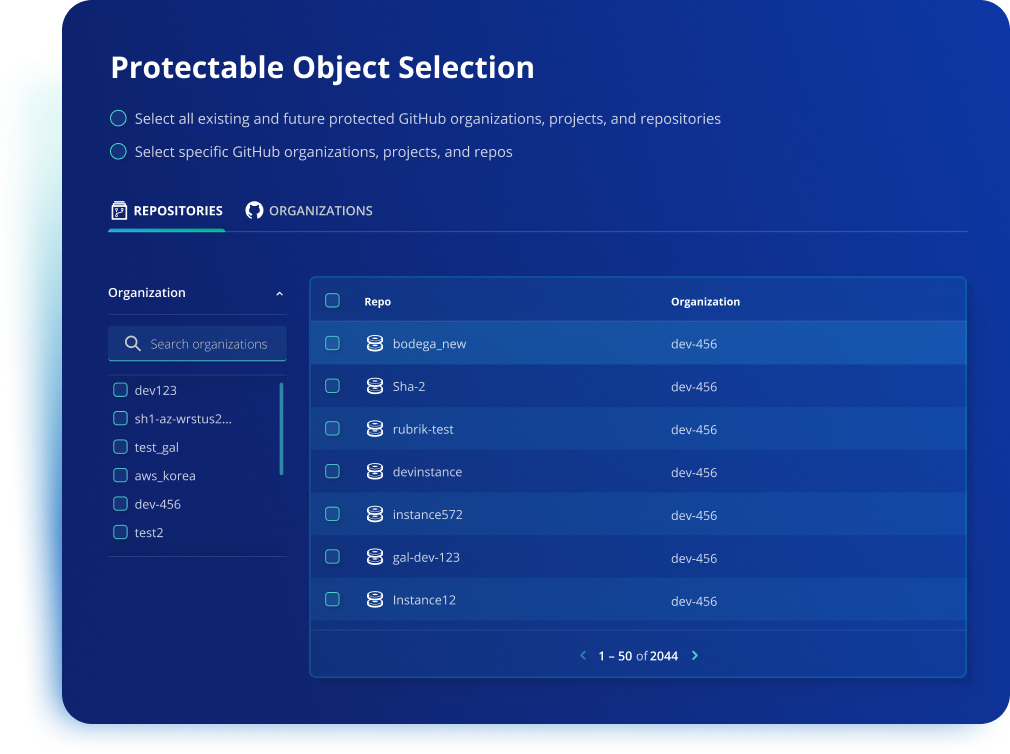Click the repository jar icon on Repositories tab
This screenshot has height=754, width=1010.
click(x=118, y=210)
